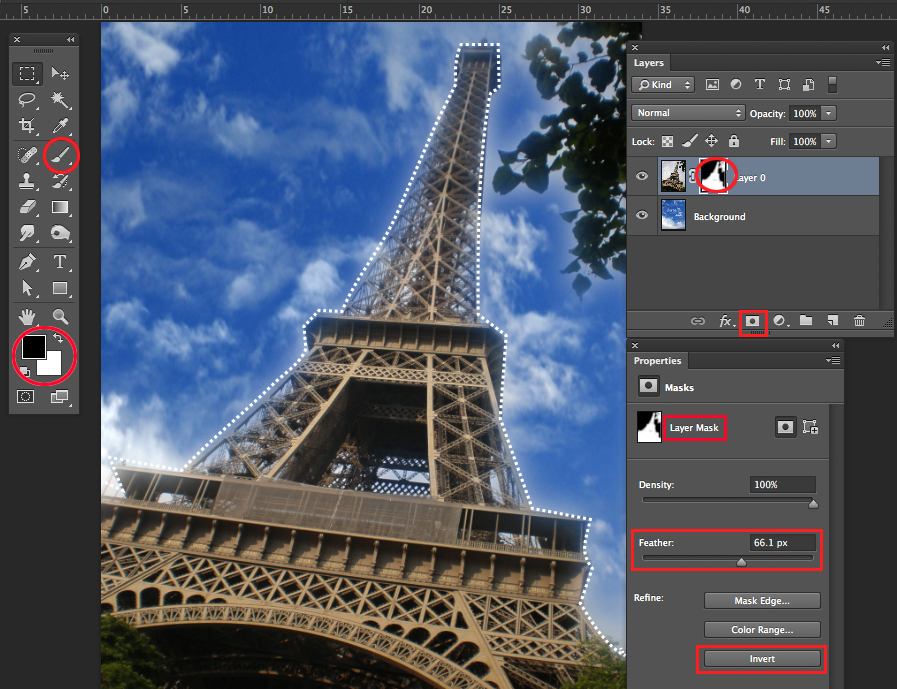
Task: Hide Layer 0 with its eye icon
Action: point(642,177)
